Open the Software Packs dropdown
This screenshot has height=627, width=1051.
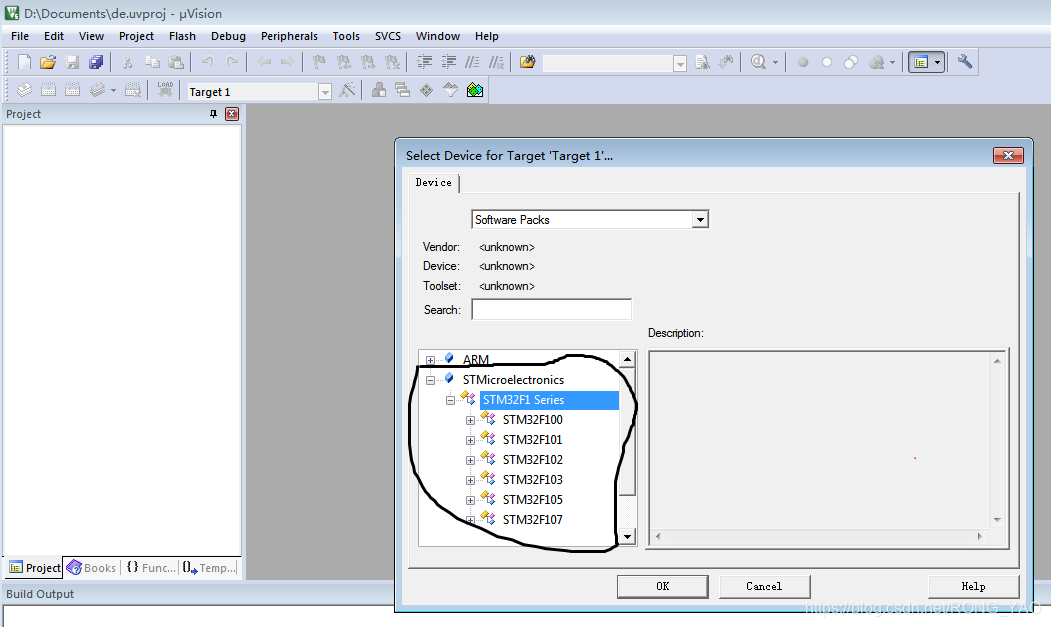(700, 220)
